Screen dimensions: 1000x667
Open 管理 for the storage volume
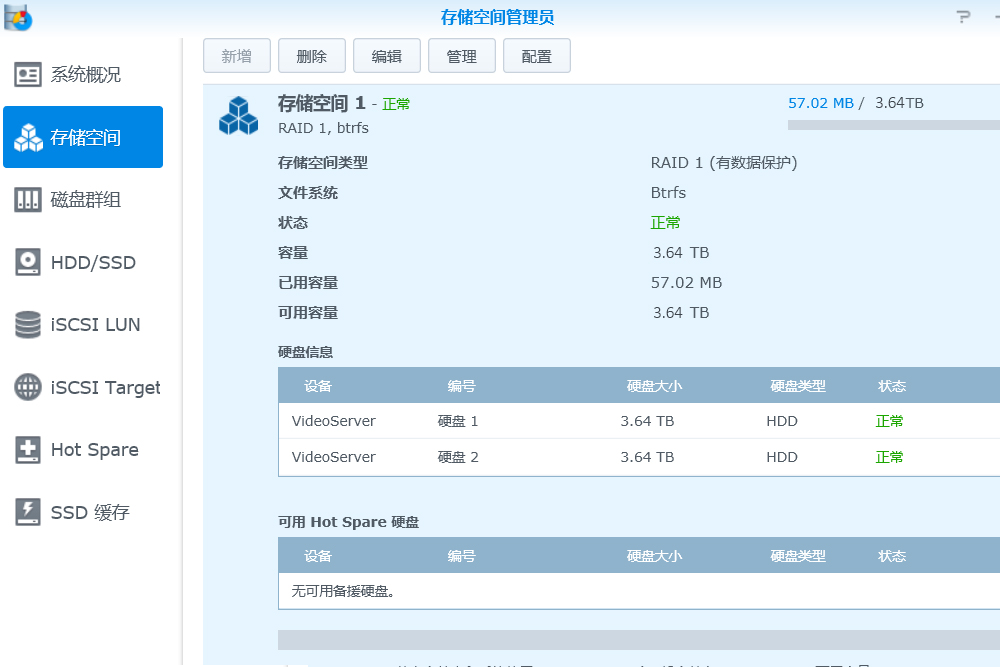click(x=461, y=55)
